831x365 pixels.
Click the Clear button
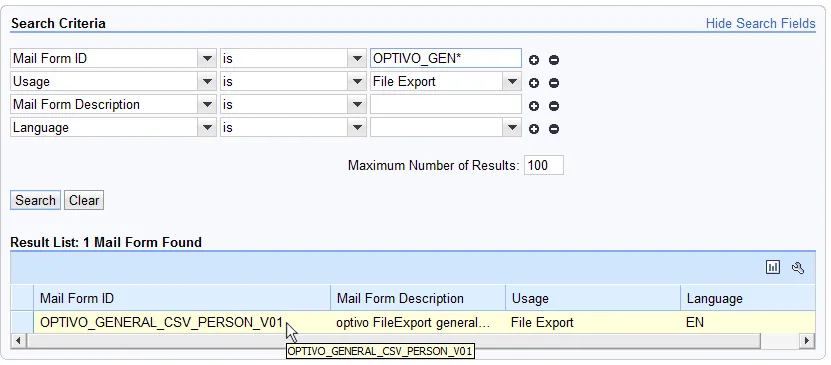tap(84, 200)
